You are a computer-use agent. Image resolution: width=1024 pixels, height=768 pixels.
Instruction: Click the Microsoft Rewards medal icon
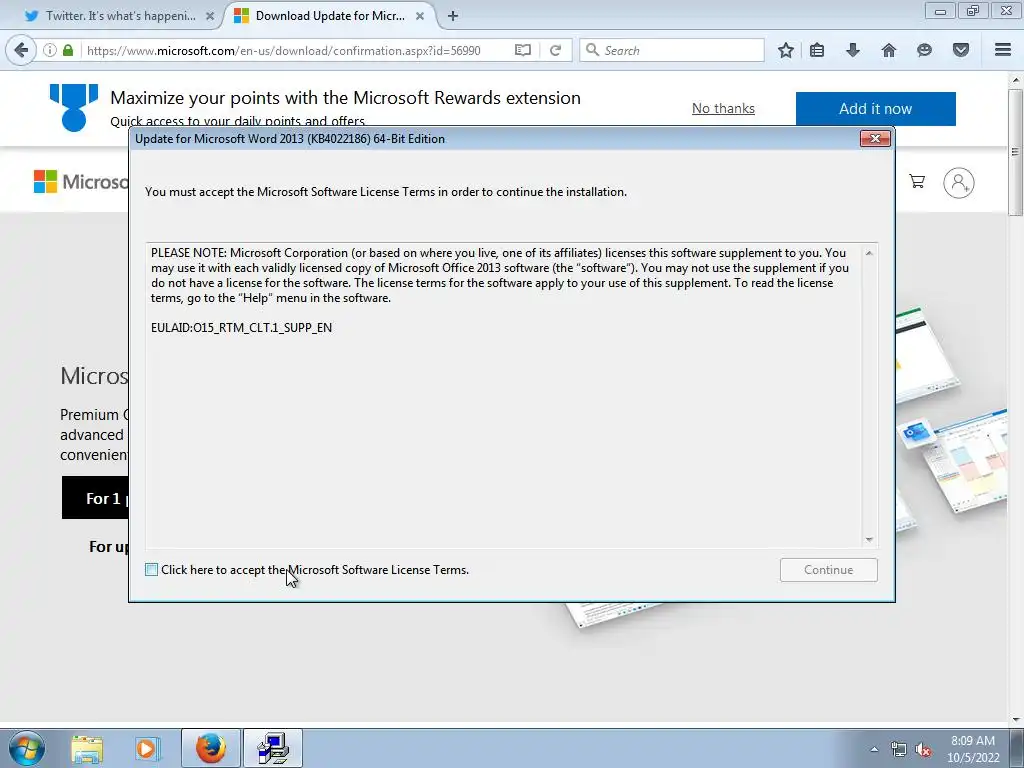[74, 107]
